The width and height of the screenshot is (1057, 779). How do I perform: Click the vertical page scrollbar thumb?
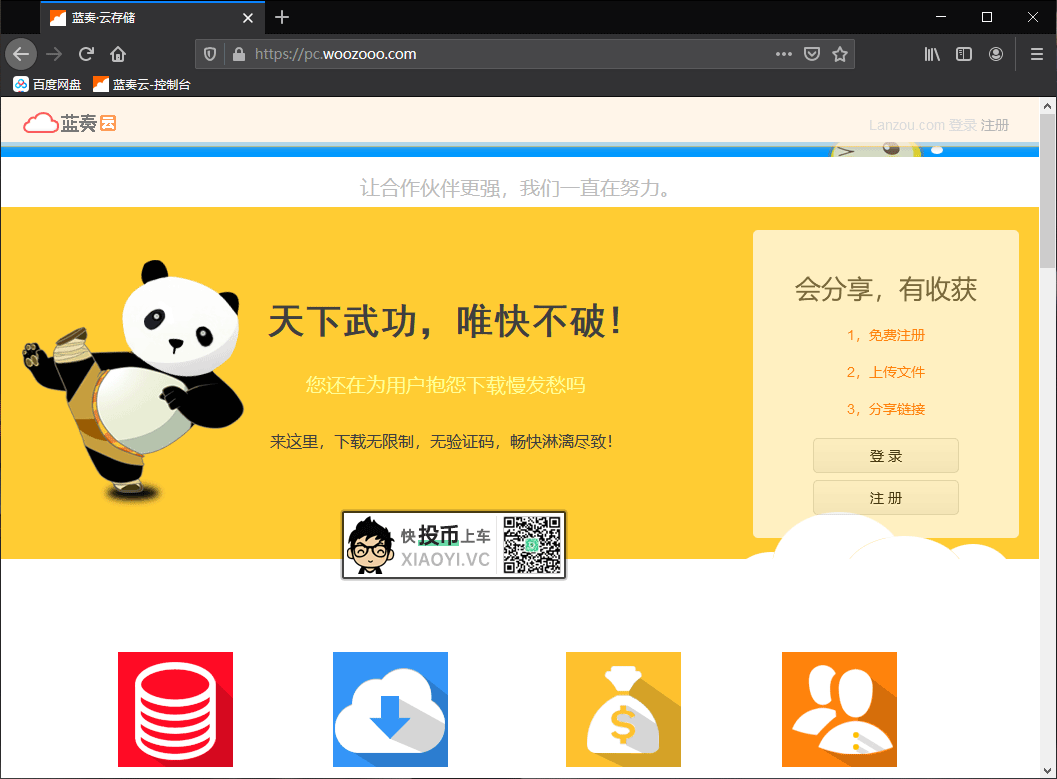pos(1047,192)
